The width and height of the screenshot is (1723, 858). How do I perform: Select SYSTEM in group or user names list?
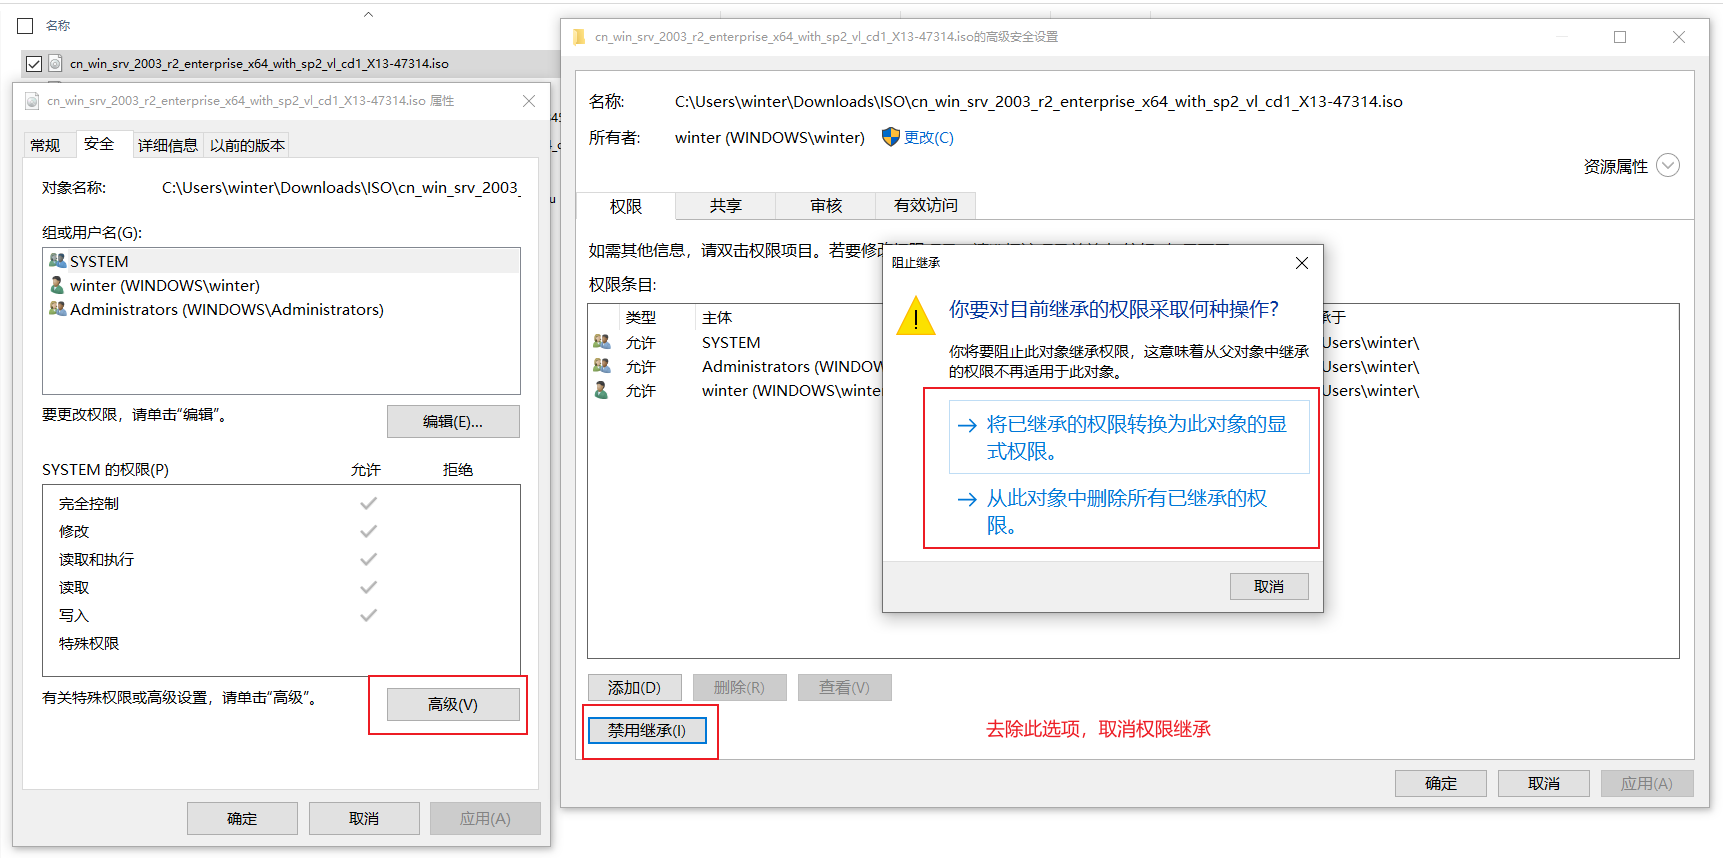click(281, 261)
